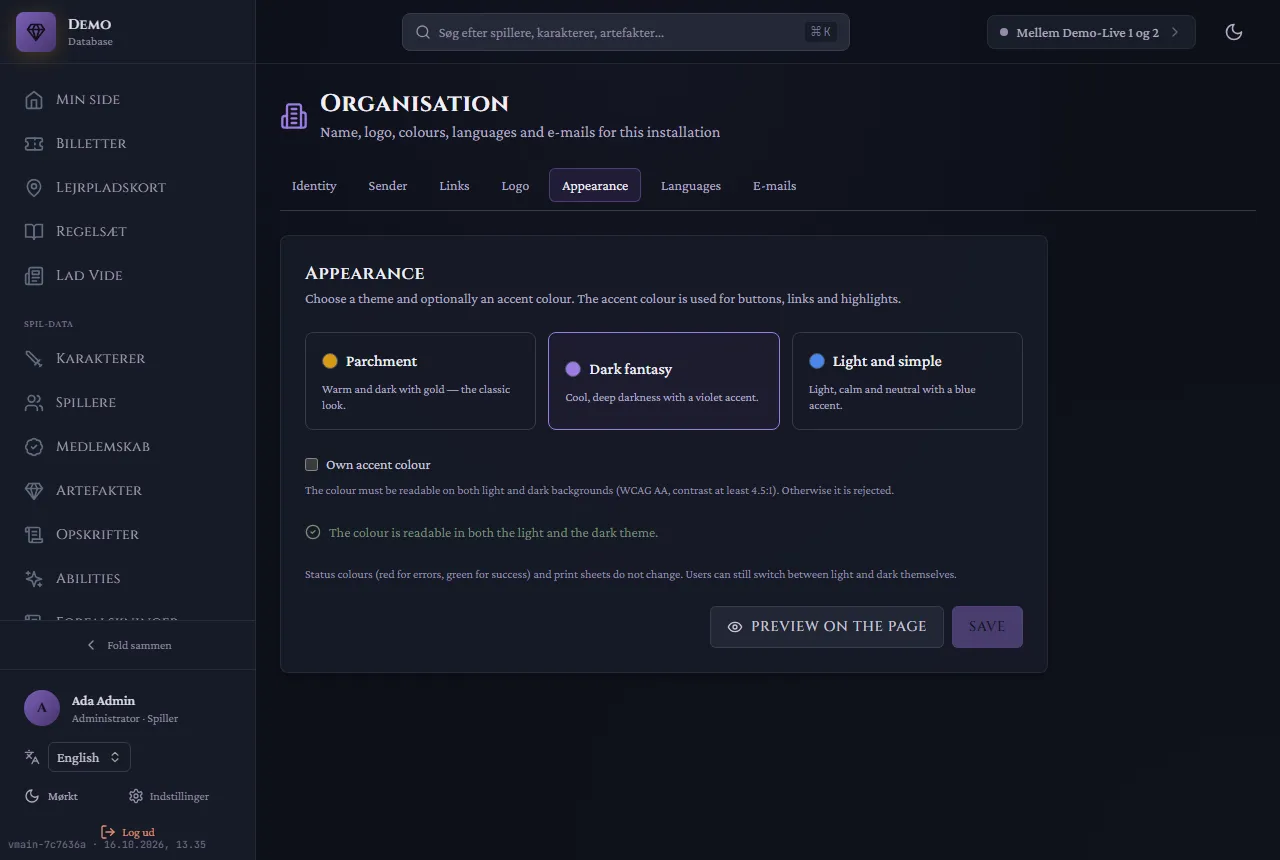Screen dimensions: 1280x860
Task: Open the Logo tab
Action: [515, 186]
